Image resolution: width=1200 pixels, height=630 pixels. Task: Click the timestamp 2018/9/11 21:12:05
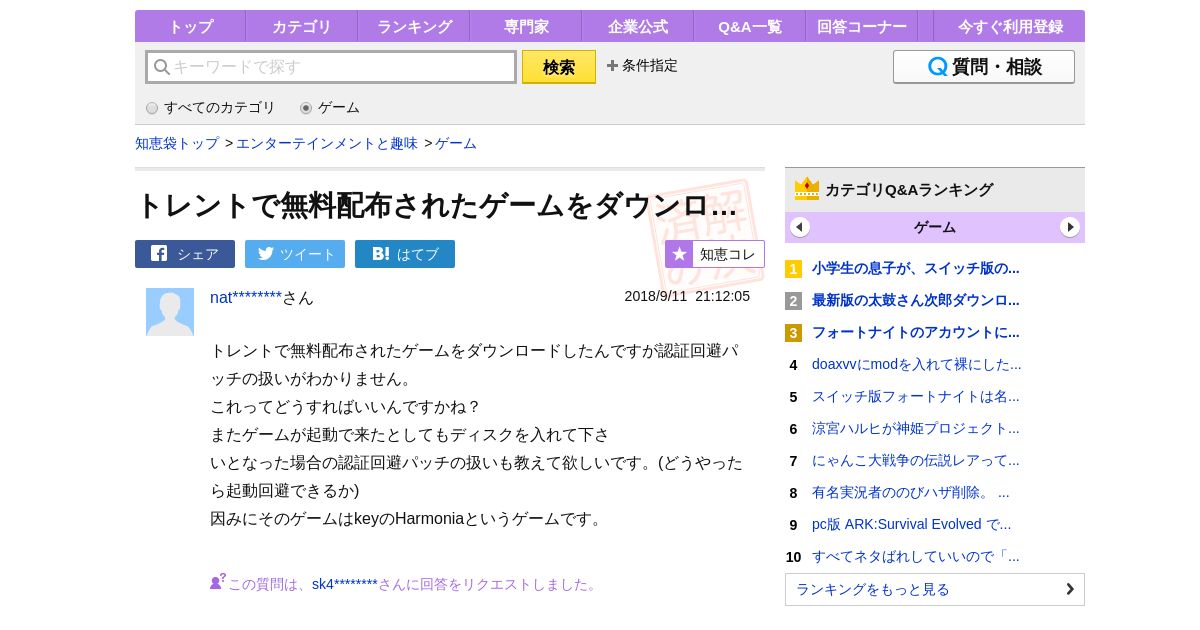click(687, 296)
